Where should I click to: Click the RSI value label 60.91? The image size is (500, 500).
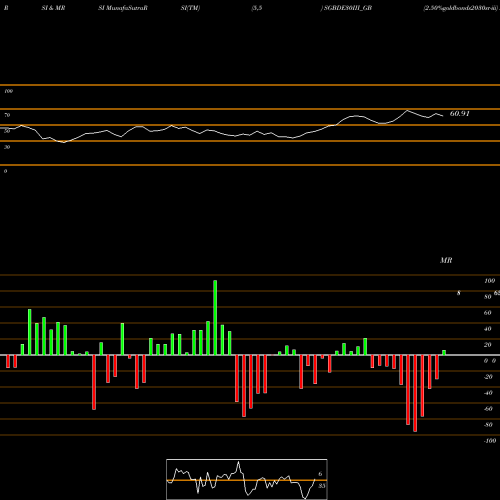coord(459,114)
